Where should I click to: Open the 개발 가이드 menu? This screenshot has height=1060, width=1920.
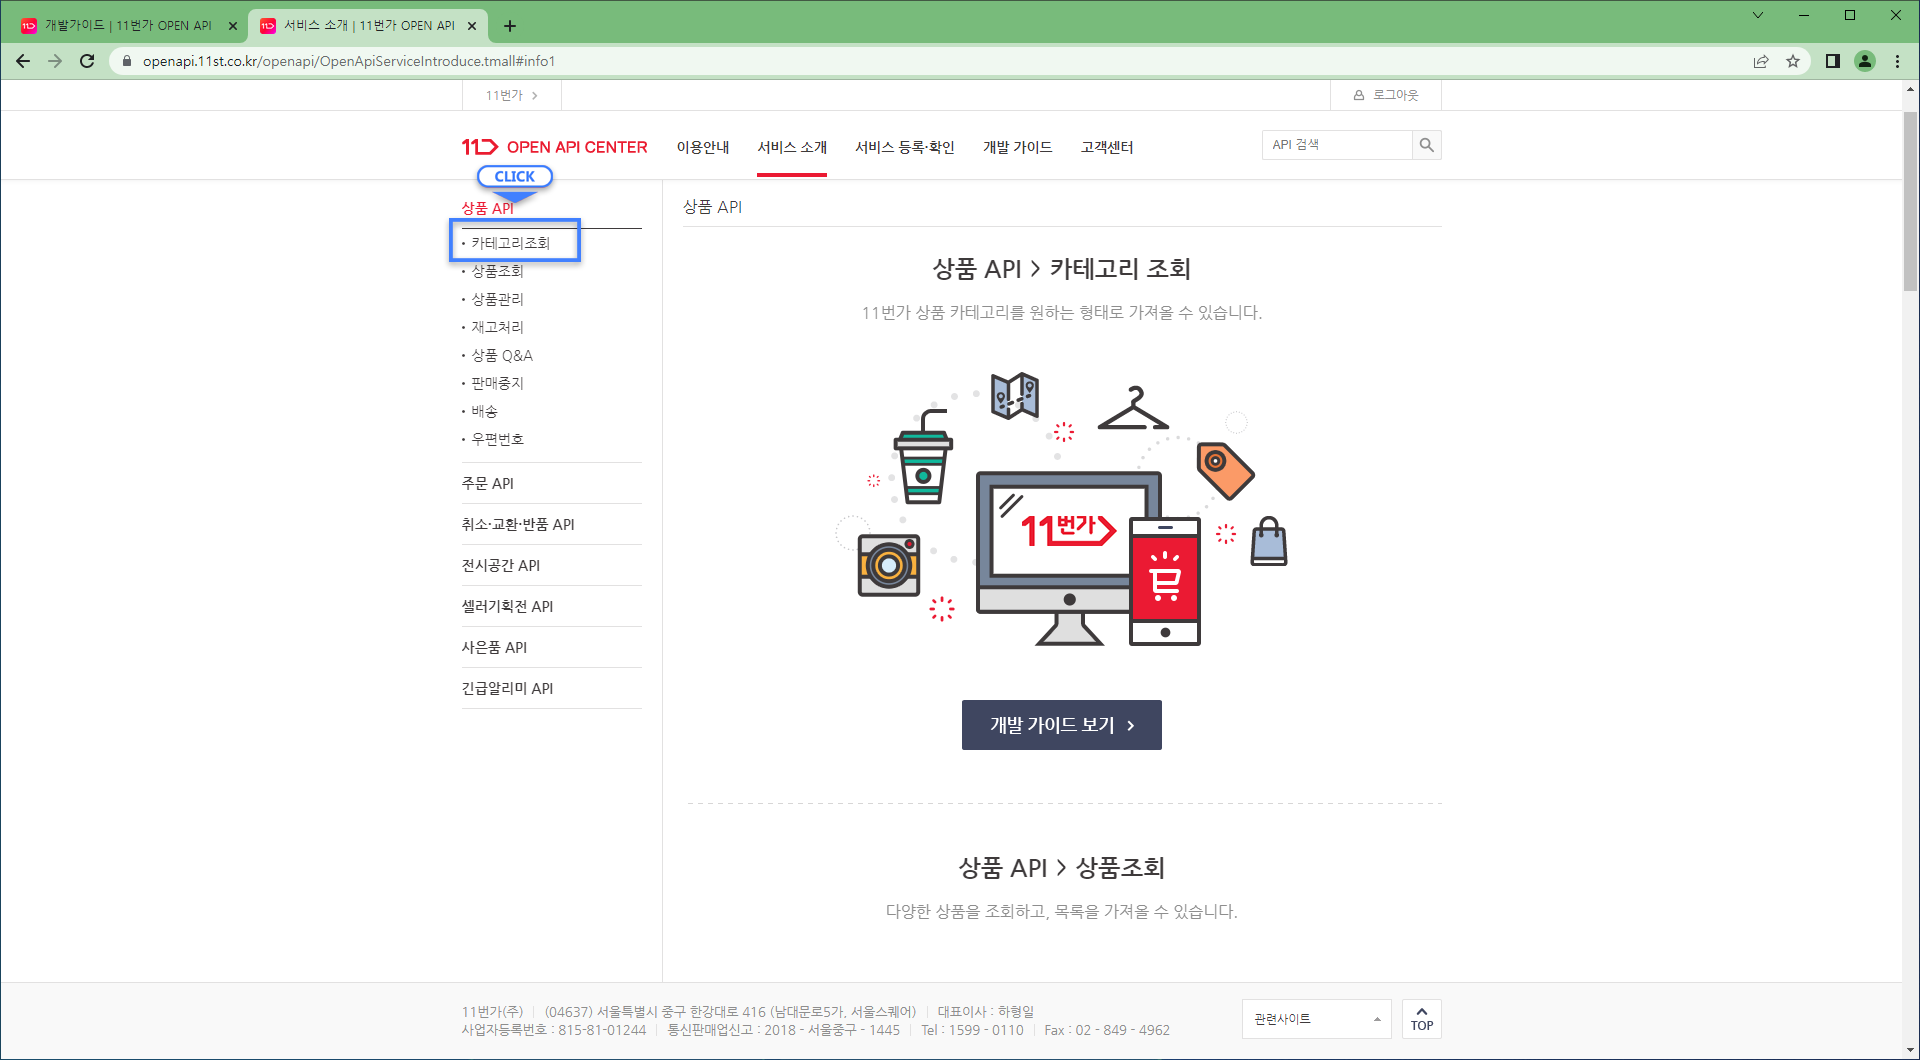(x=1018, y=147)
